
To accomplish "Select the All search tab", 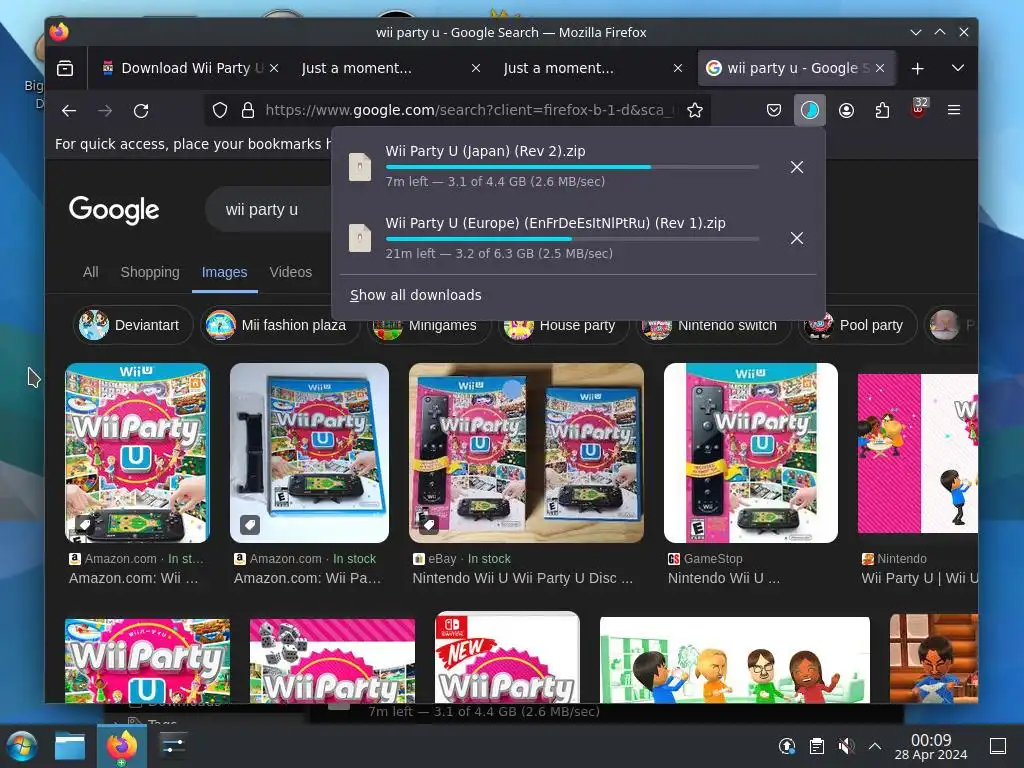I will [x=91, y=272].
